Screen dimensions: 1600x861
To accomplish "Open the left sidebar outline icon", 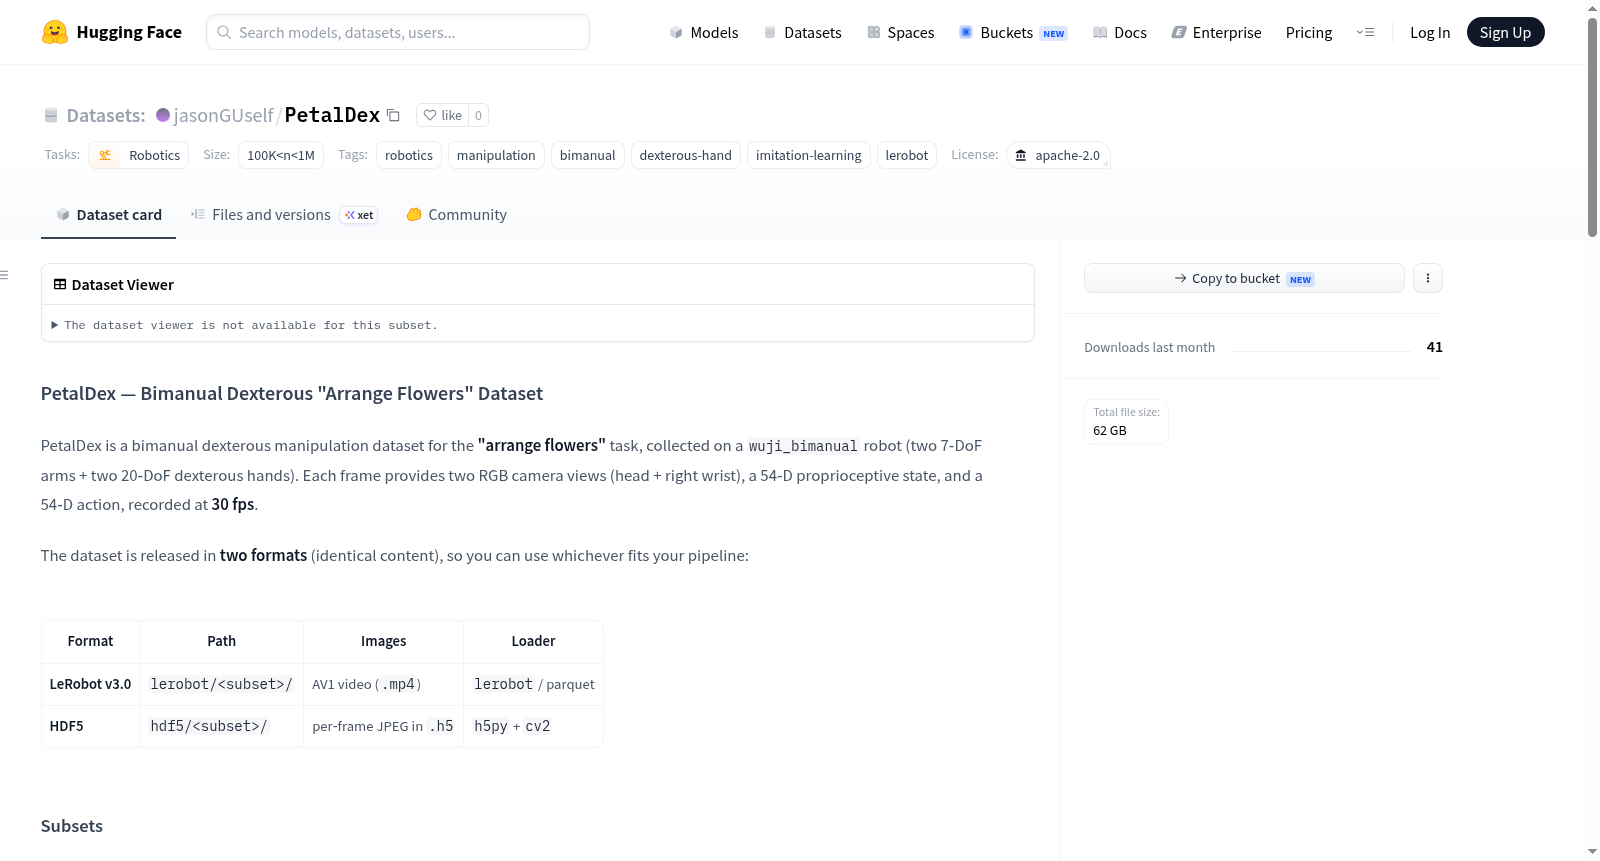I will pyautogui.click(x=5, y=275).
